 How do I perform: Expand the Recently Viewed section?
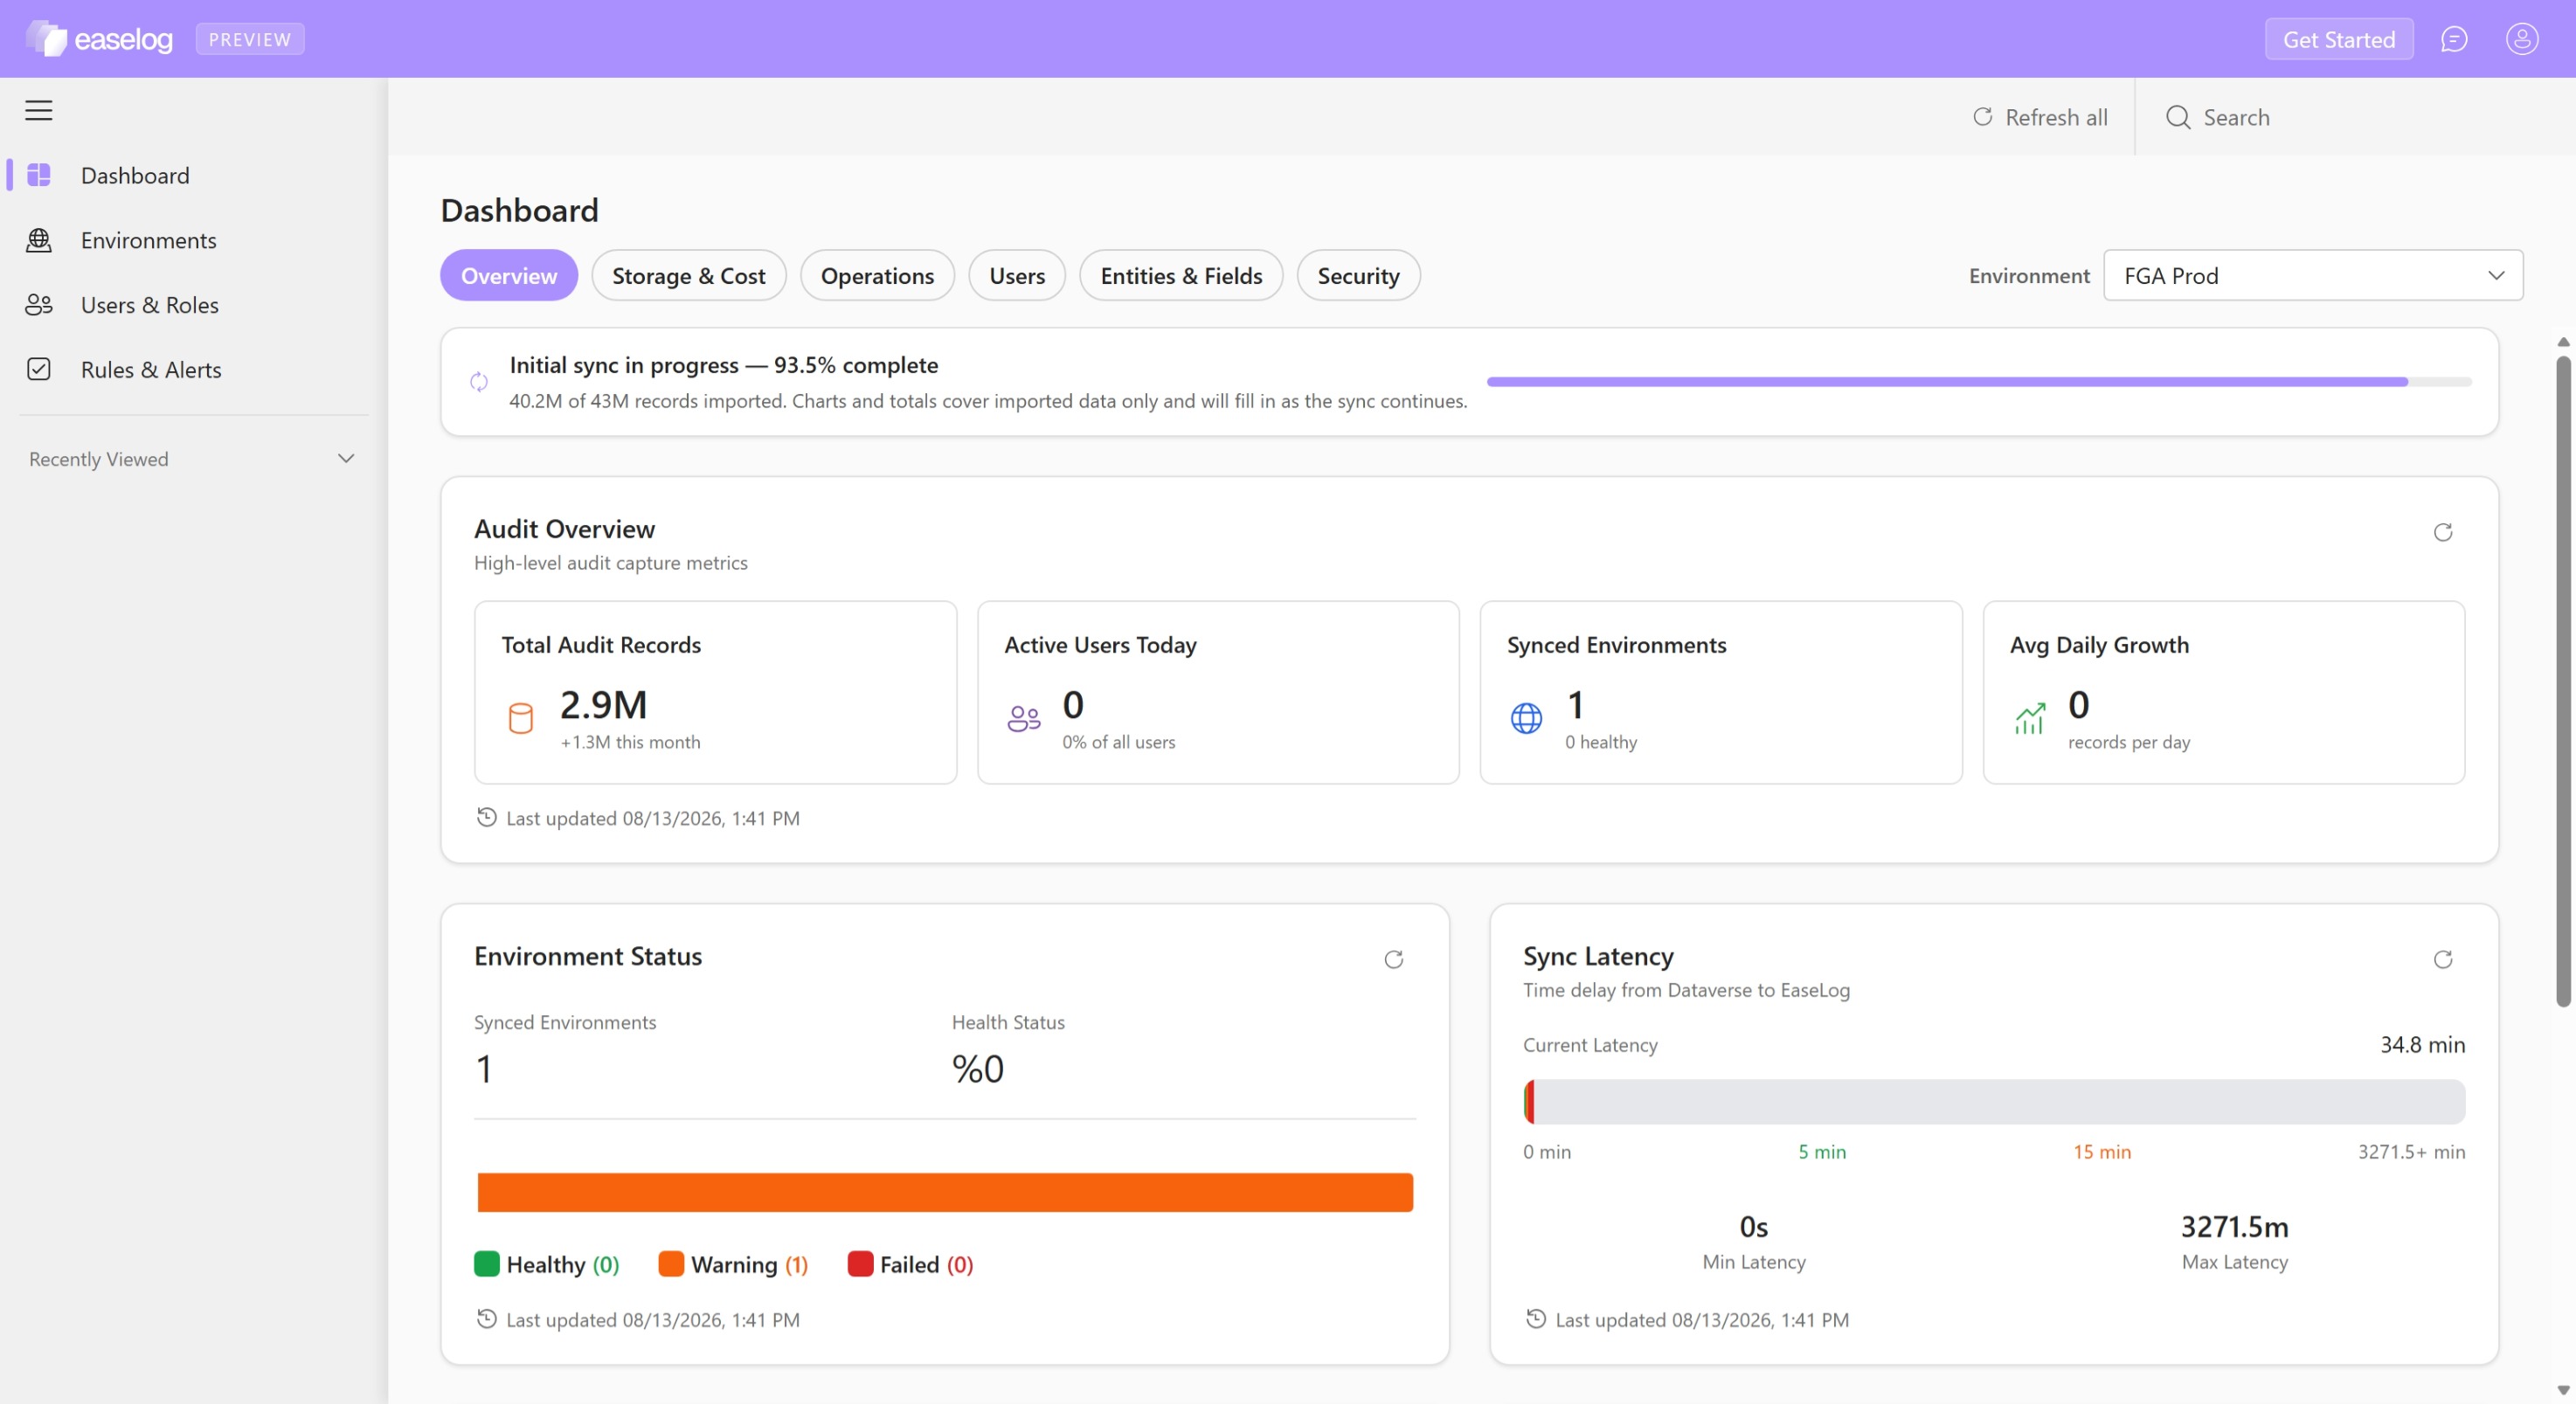point(346,459)
